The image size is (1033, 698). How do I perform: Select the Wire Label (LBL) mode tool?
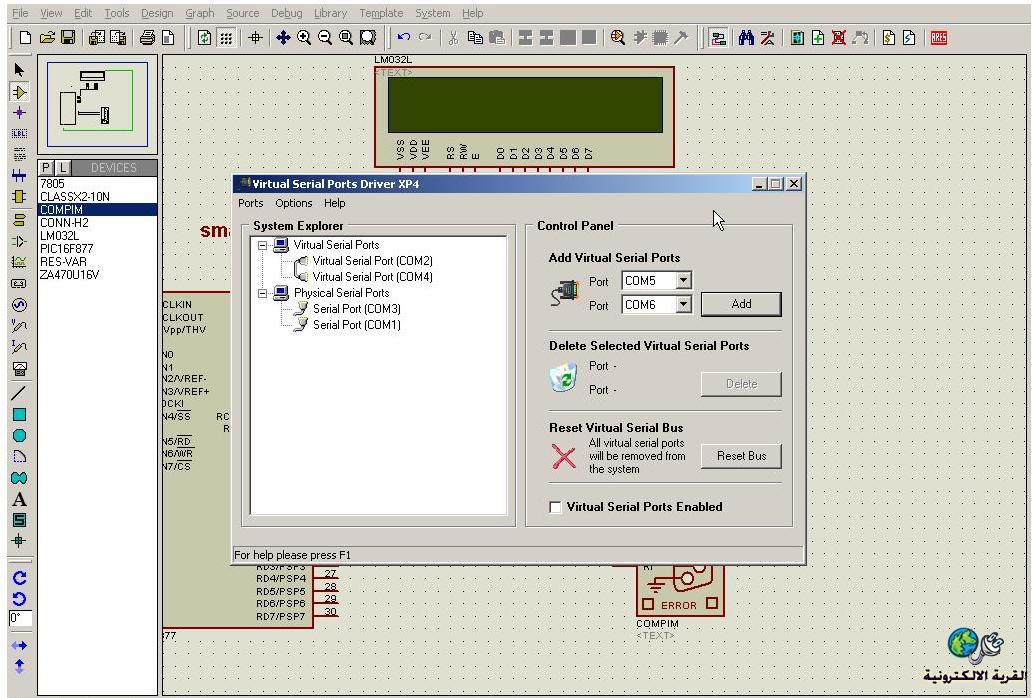click(19, 134)
